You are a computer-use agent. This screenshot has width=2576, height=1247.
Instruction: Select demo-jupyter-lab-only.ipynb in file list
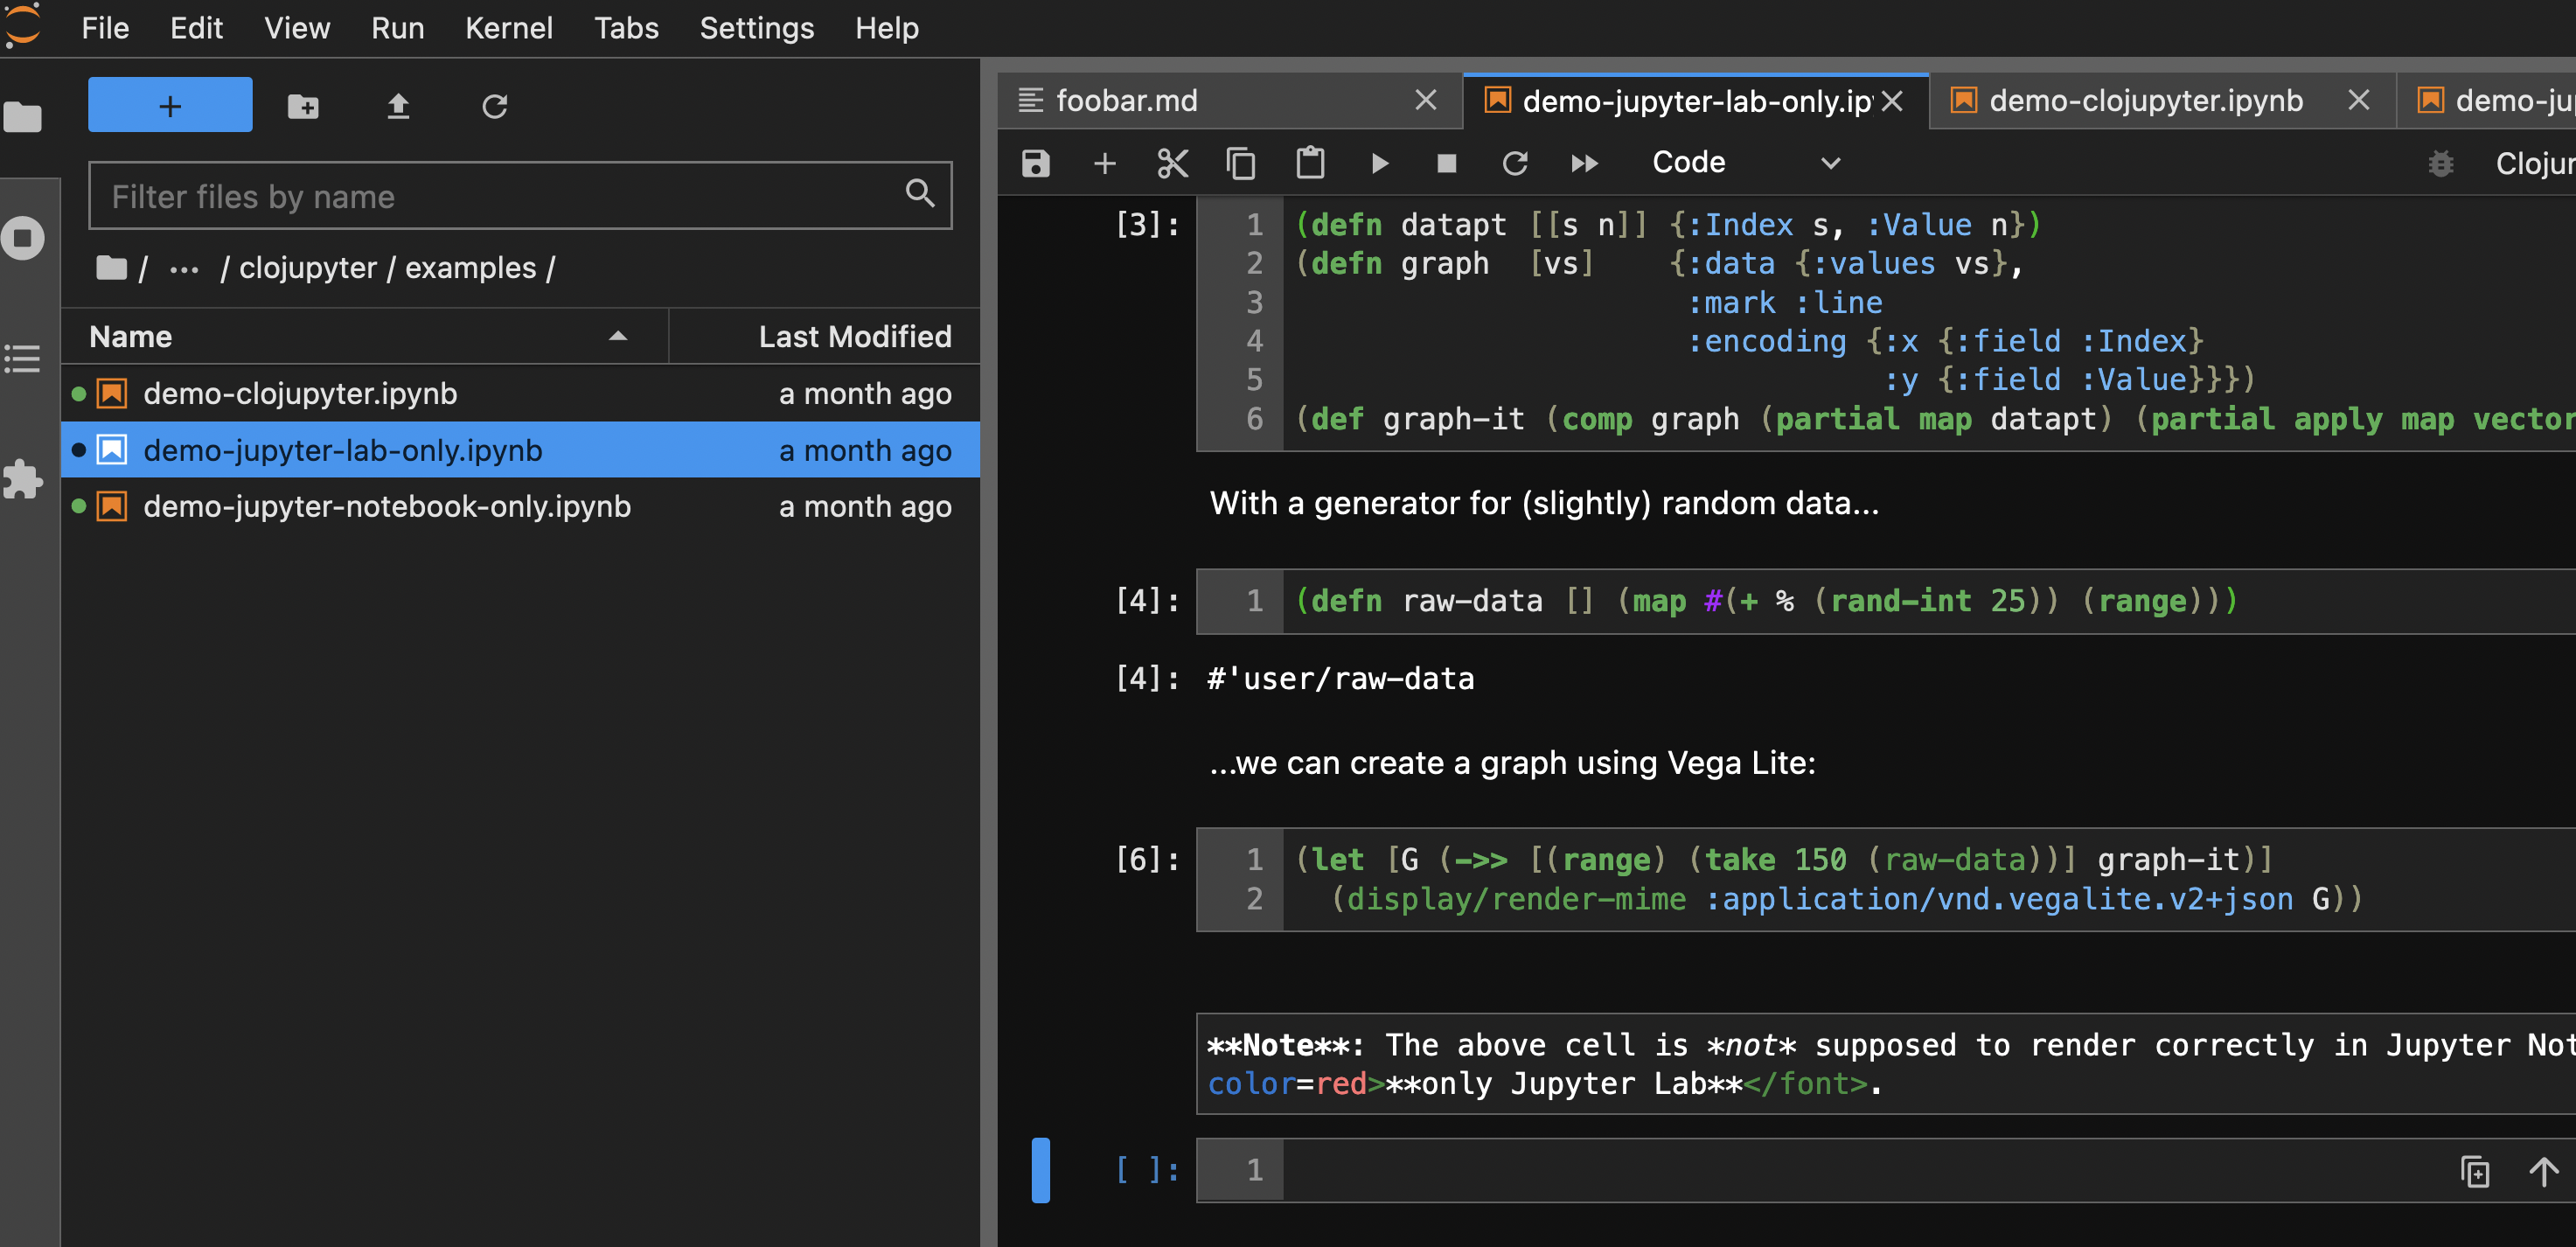pyautogui.click(x=520, y=450)
